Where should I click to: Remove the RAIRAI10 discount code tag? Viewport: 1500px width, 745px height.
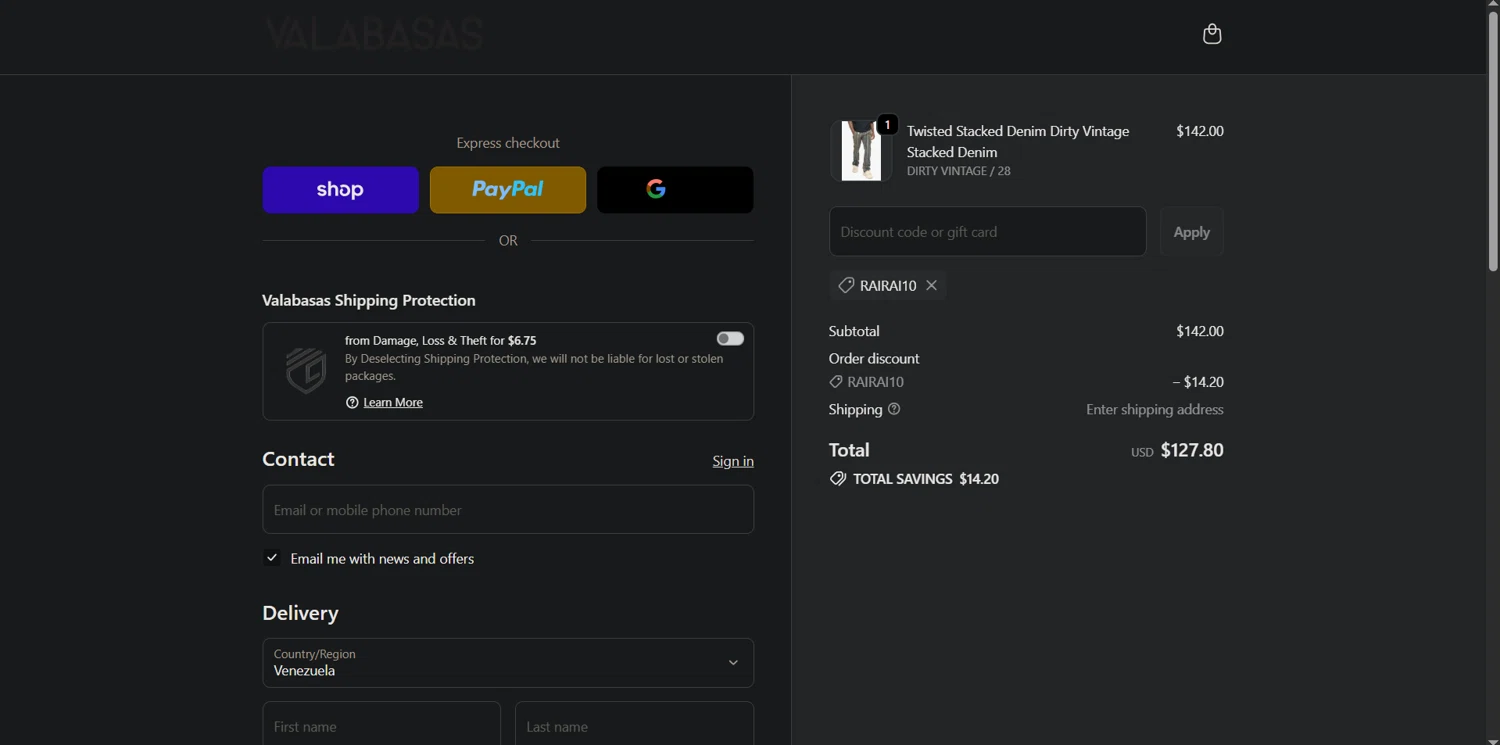click(x=931, y=286)
